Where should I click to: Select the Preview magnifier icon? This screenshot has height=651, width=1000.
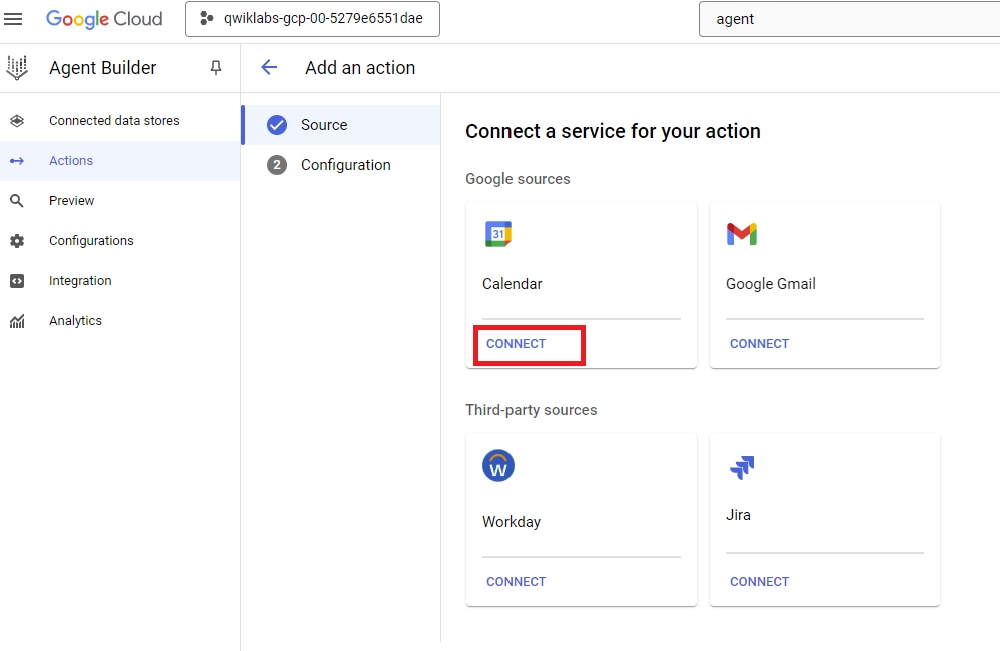17,200
